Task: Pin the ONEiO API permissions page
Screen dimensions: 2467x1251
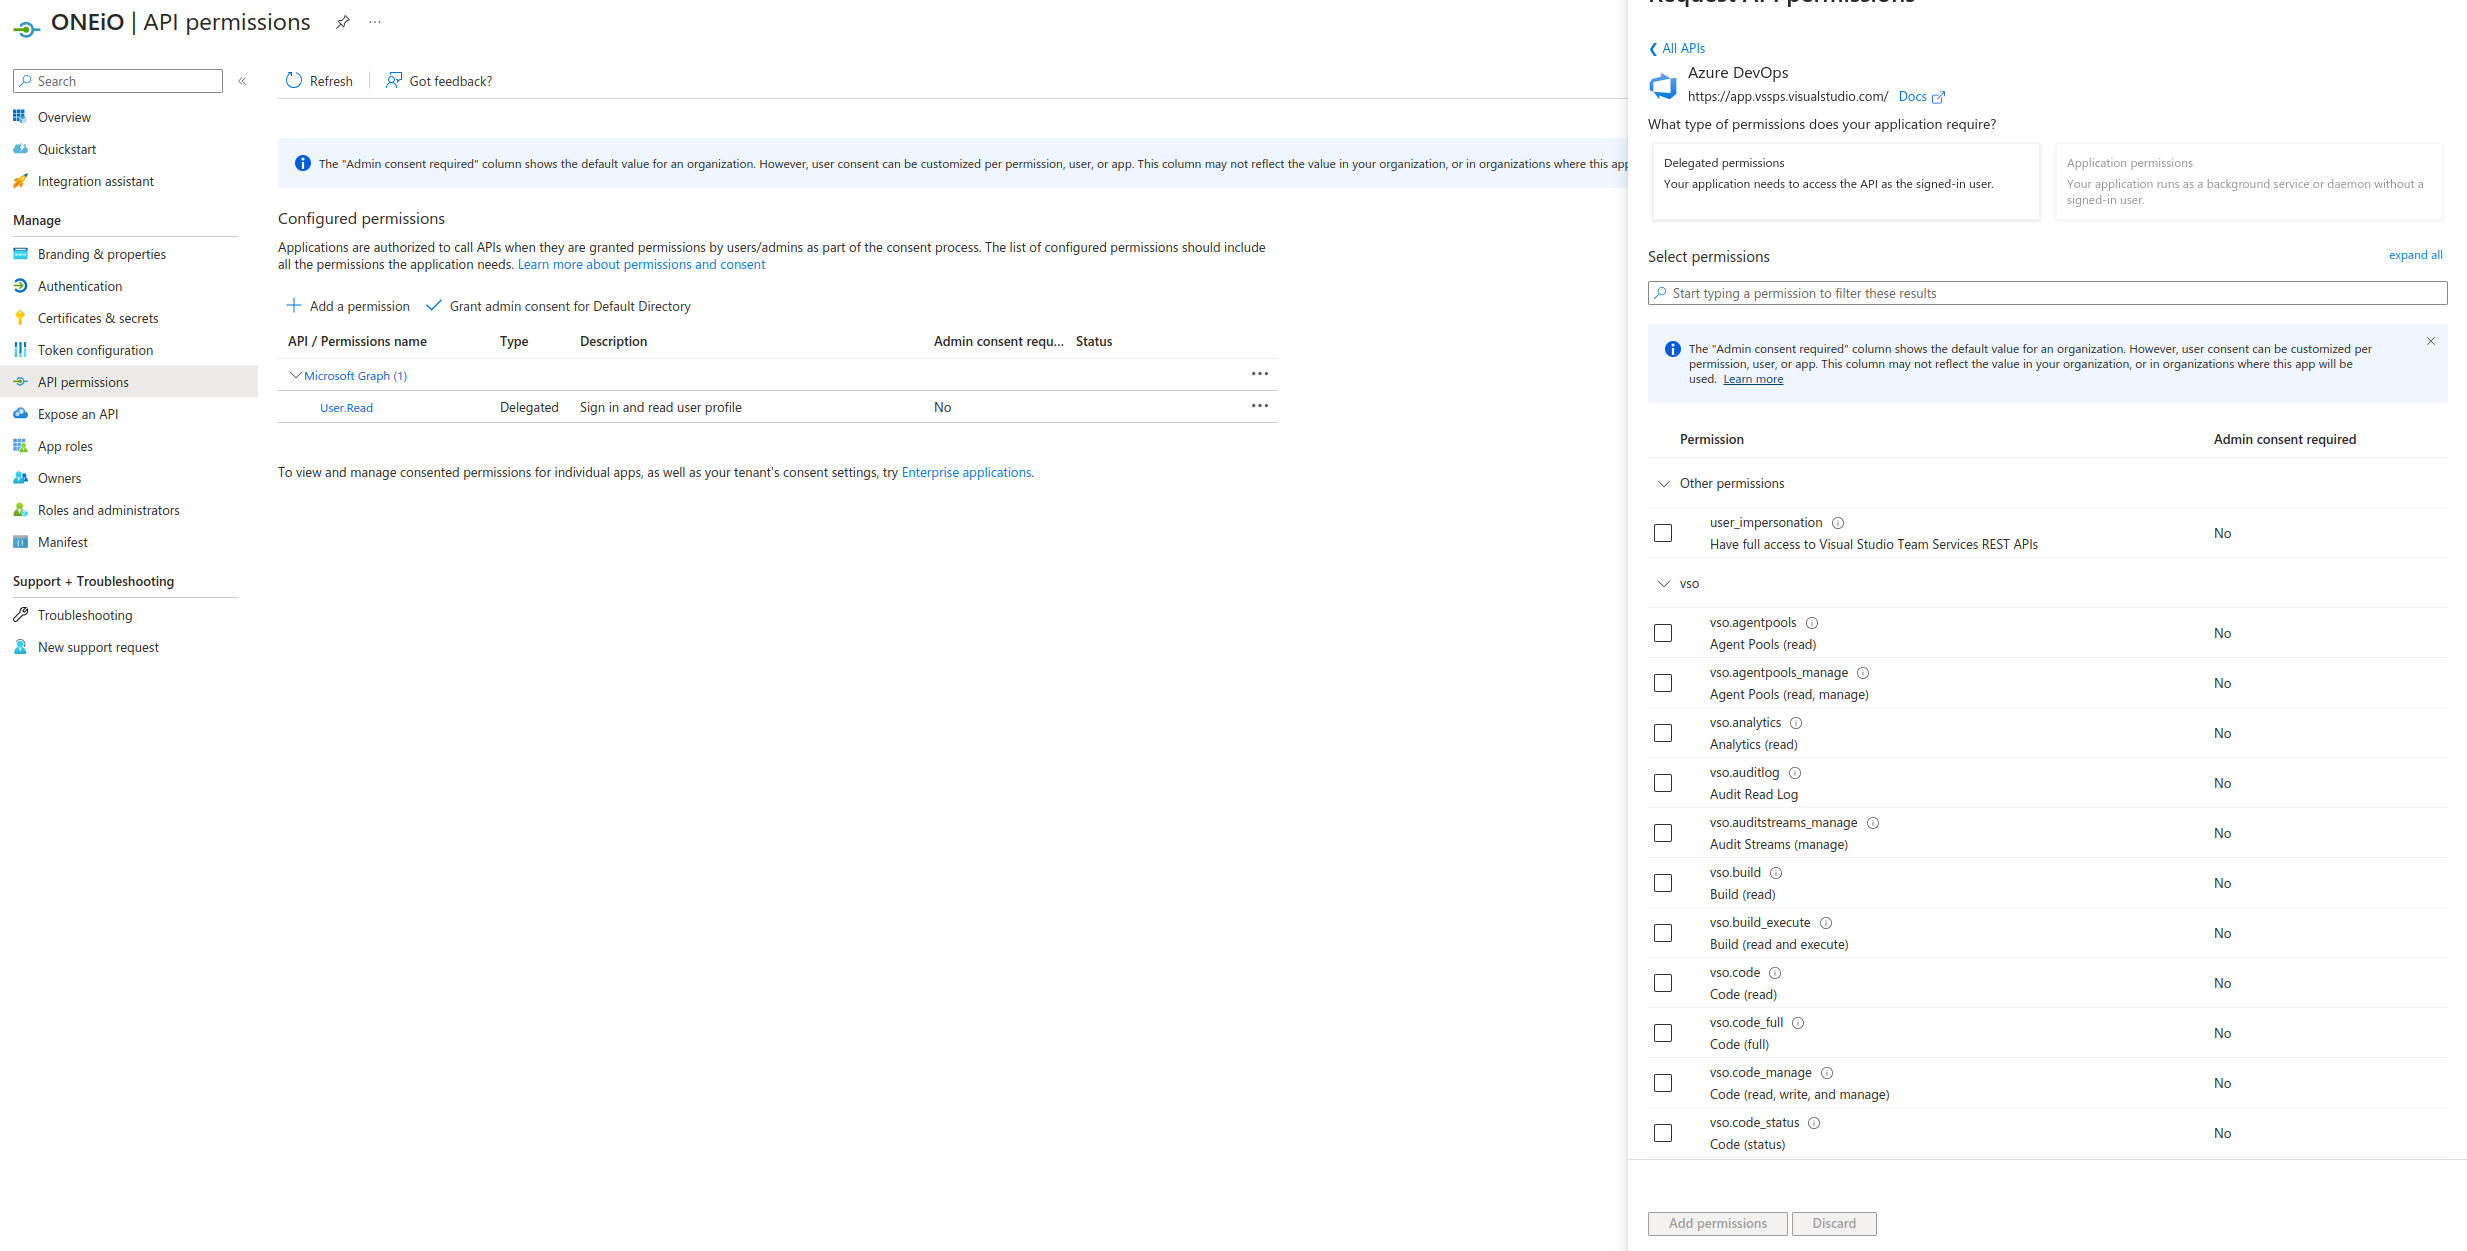Action: click(343, 22)
